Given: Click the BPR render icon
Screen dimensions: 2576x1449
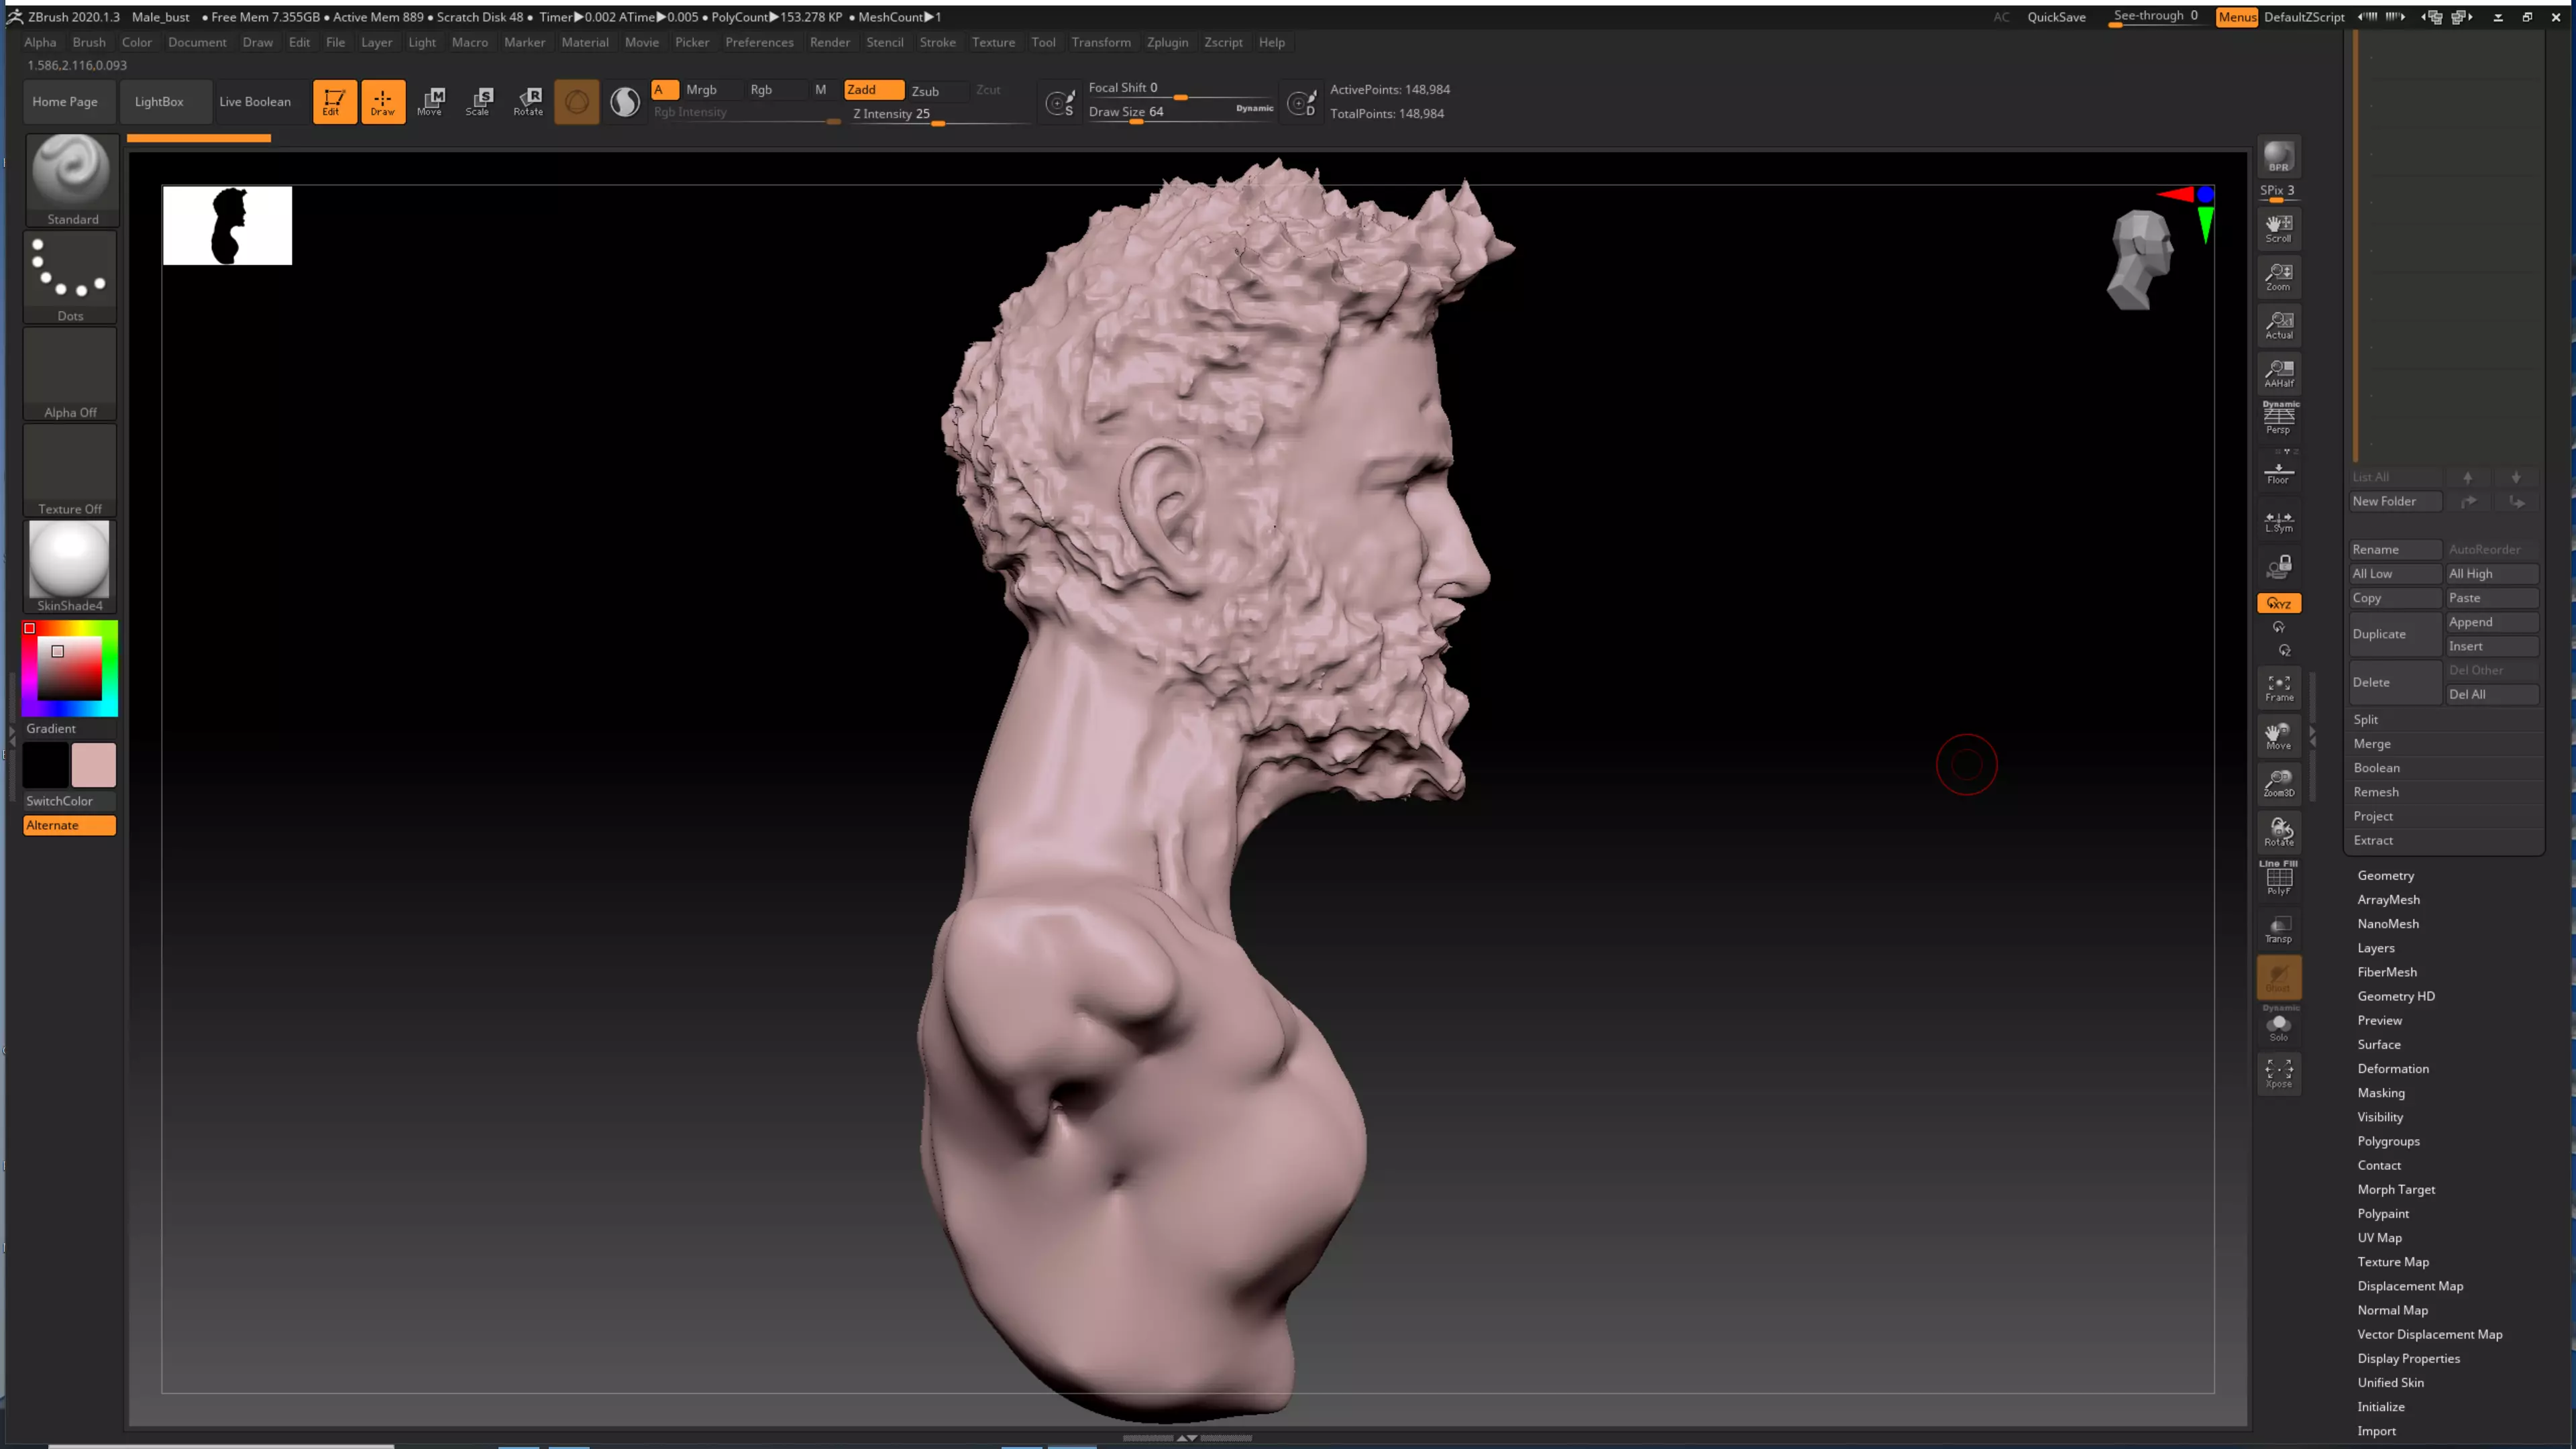Looking at the screenshot, I should [2278, 157].
